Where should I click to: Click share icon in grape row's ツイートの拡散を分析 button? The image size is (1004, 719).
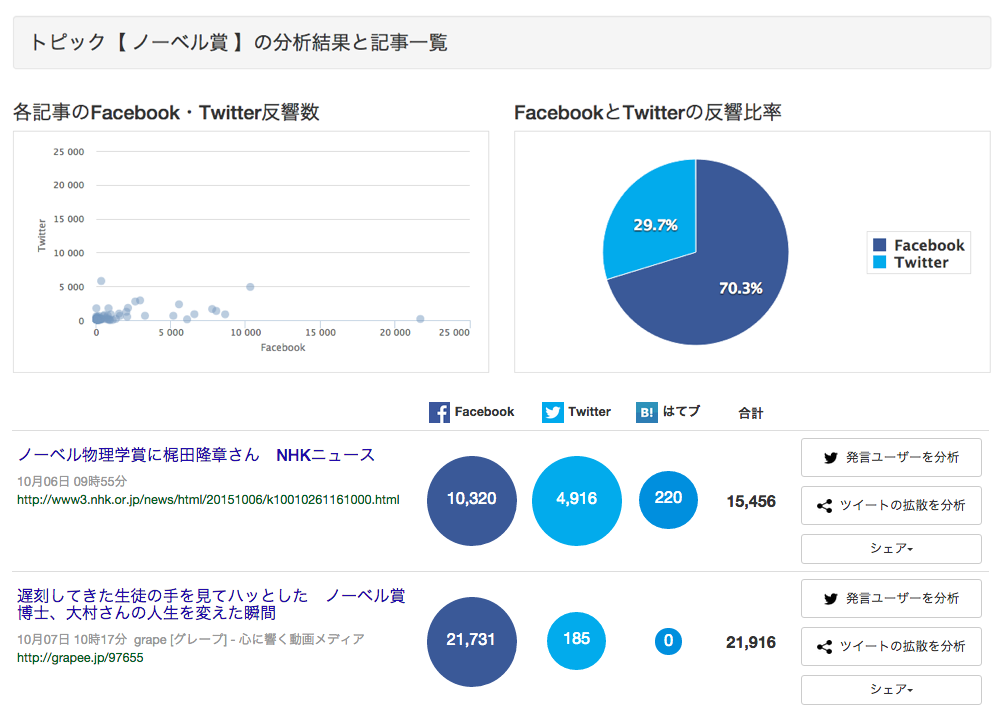(824, 647)
